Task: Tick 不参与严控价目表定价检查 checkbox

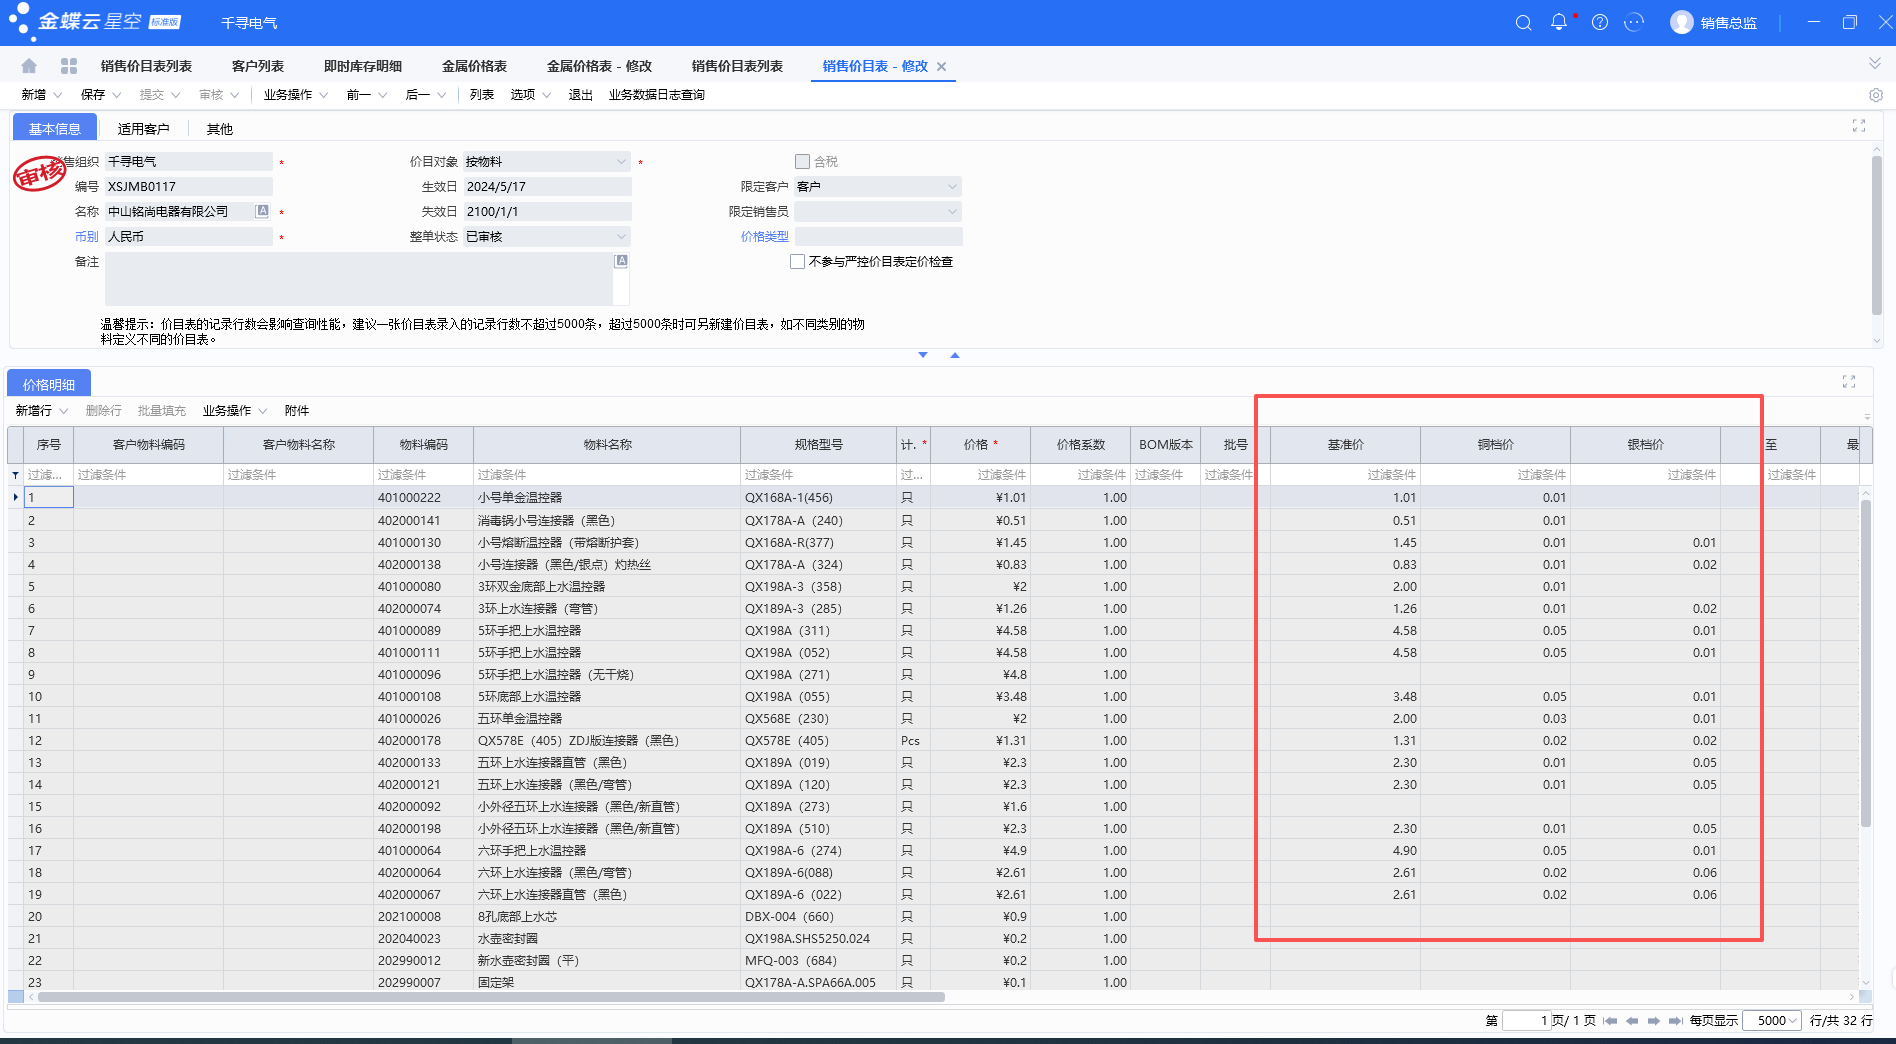Action: click(797, 261)
